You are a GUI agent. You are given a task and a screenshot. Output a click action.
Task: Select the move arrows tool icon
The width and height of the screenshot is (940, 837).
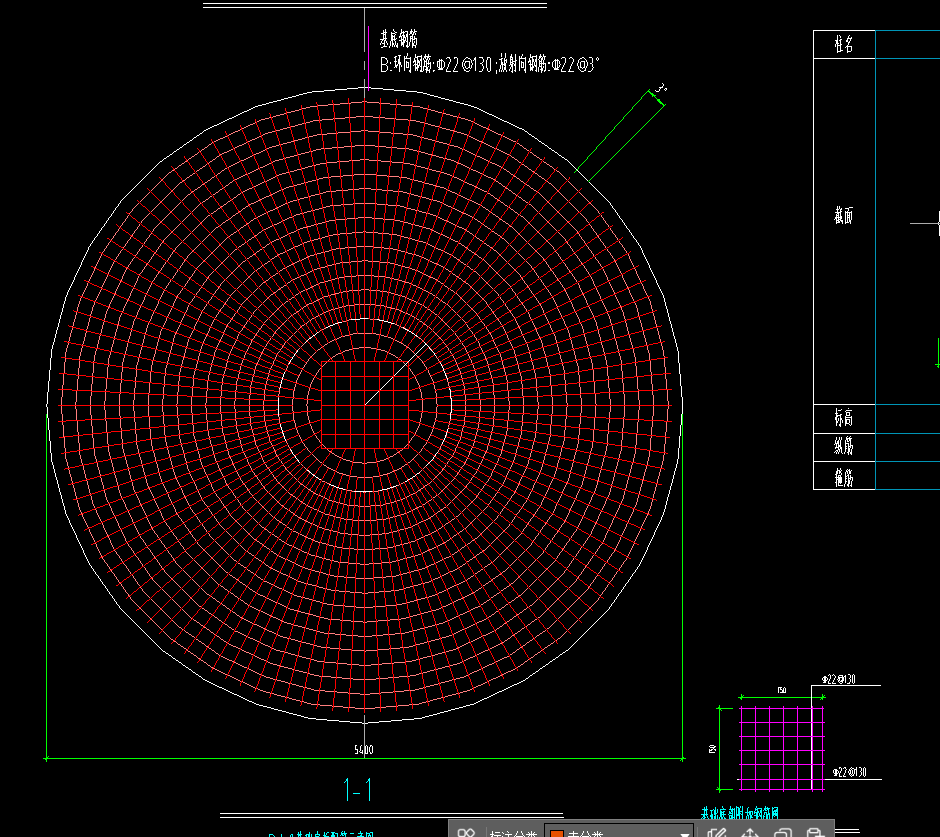(749, 832)
